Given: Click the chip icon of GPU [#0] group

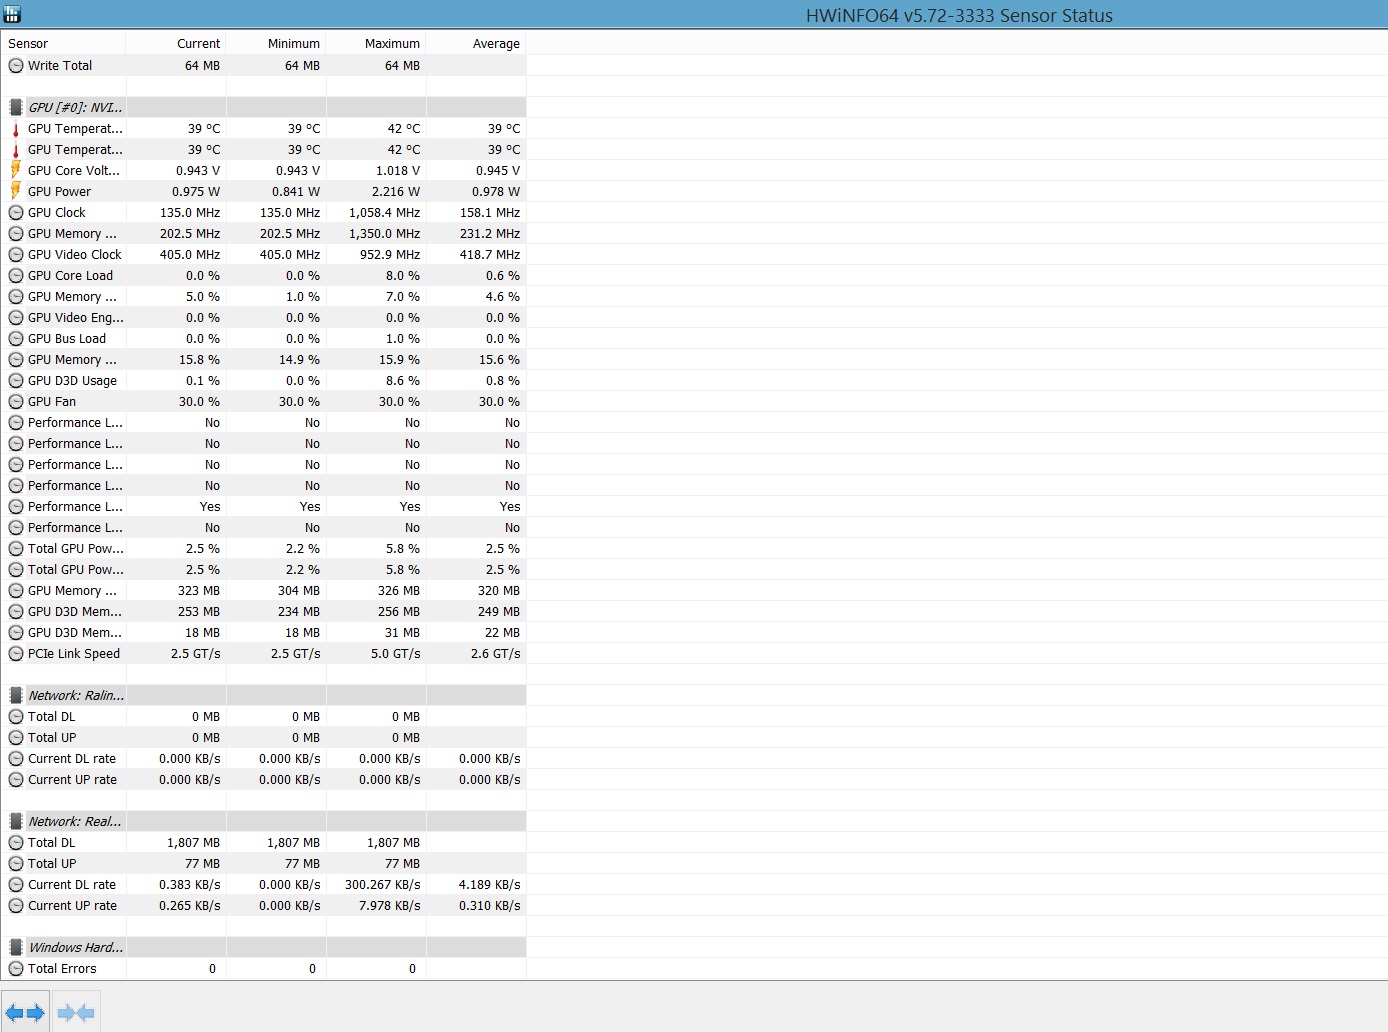Looking at the screenshot, I should tap(16, 108).
